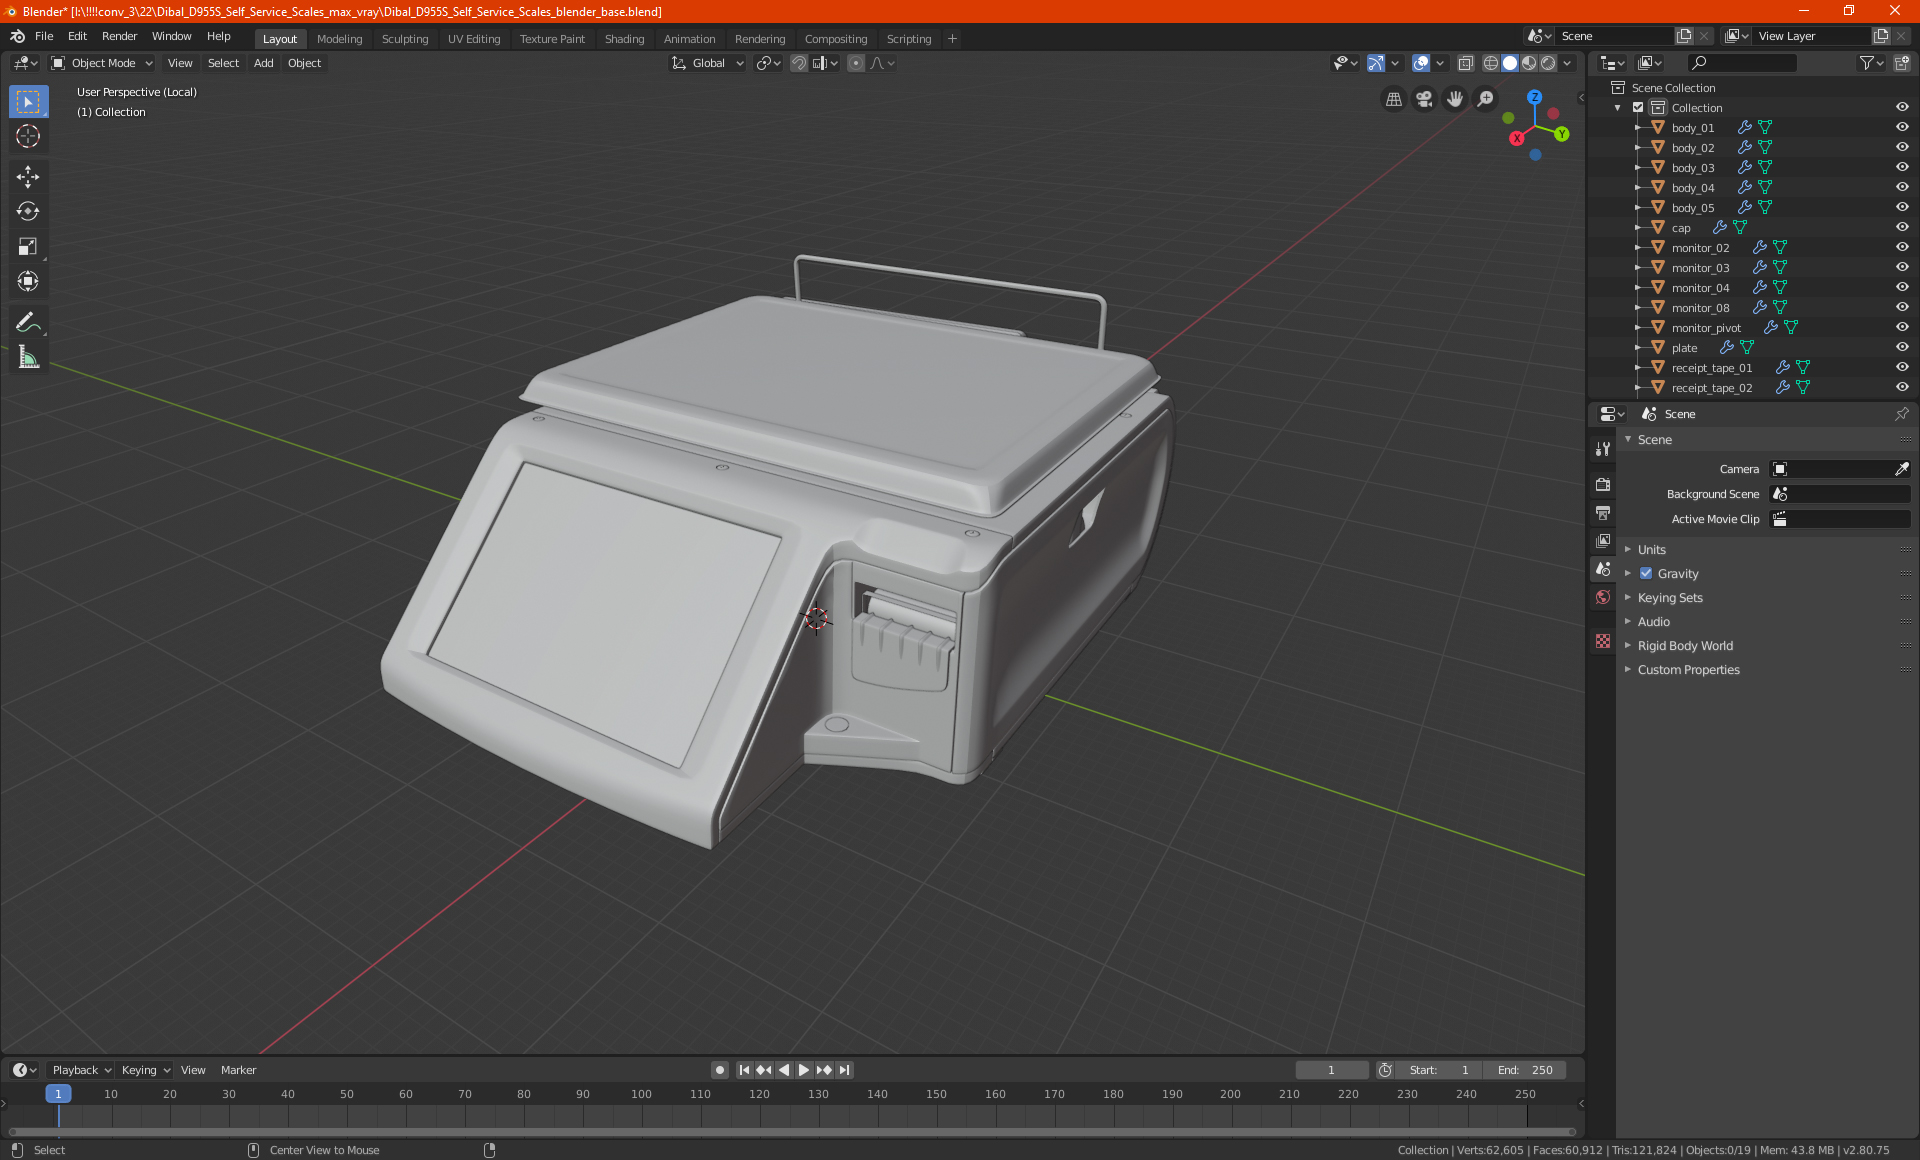The image size is (1920, 1160).
Task: Open the Output properties tab icon
Action: point(1603,513)
